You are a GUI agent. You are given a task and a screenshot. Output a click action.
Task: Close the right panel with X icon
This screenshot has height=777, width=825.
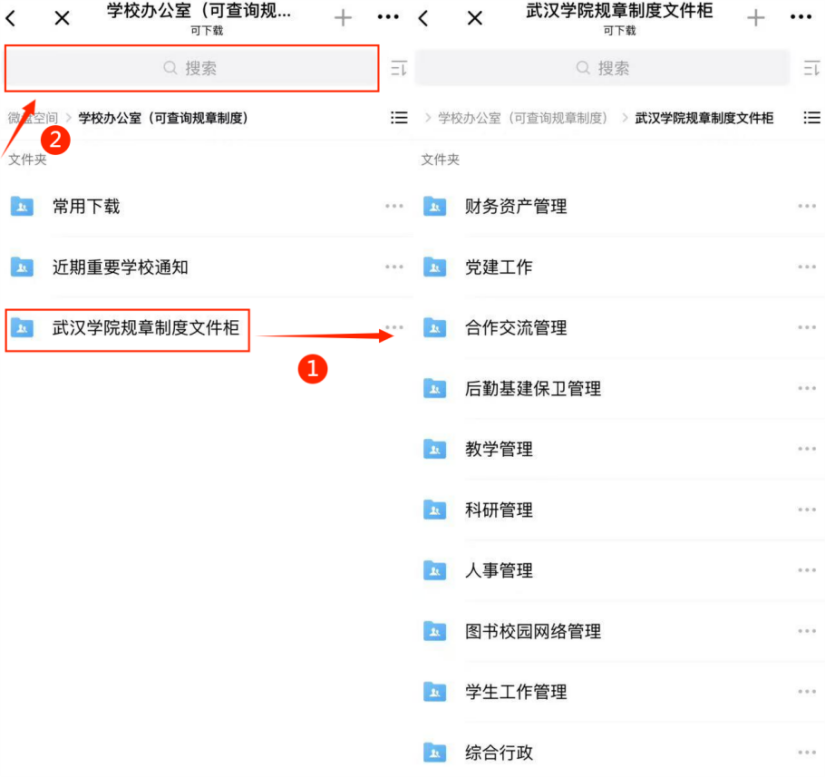click(475, 18)
